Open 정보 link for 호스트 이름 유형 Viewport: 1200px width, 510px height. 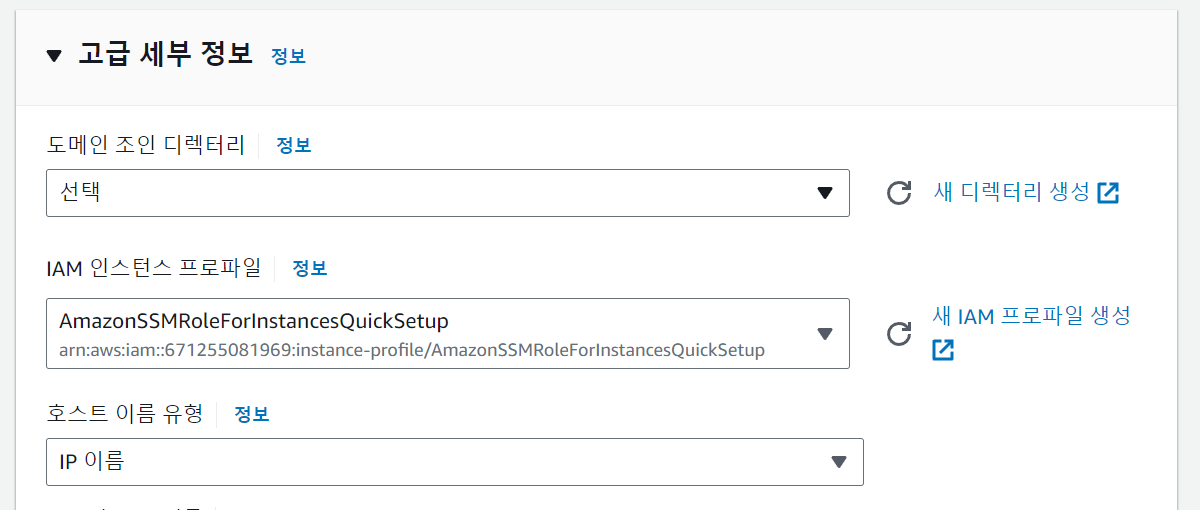pyautogui.click(x=252, y=414)
